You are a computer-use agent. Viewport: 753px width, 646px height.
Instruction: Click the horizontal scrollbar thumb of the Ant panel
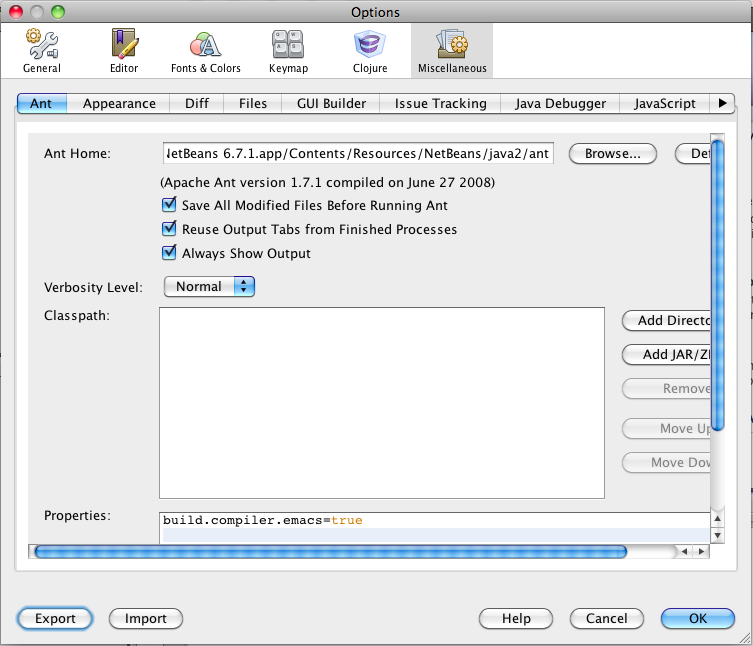[331, 552]
